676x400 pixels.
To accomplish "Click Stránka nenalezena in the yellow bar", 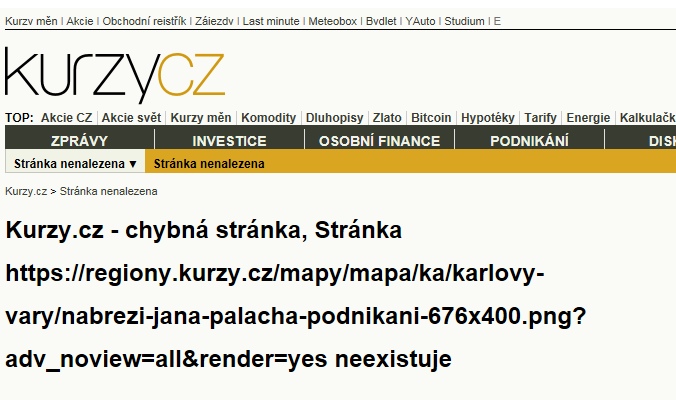I will [x=209, y=164].
